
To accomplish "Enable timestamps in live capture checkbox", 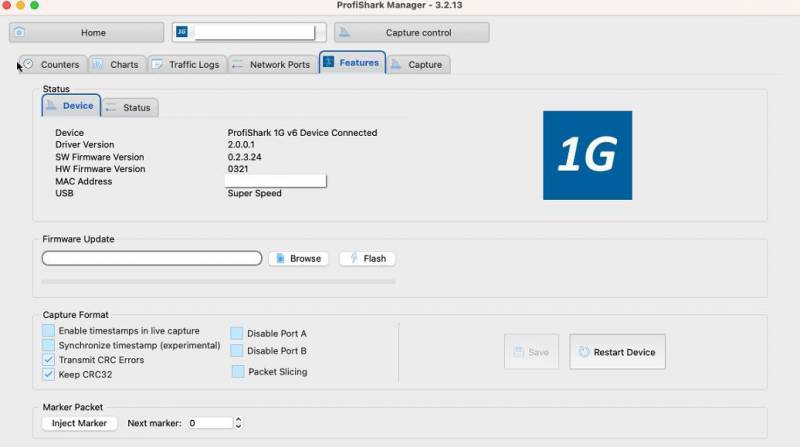I will [x=49, y=331].
